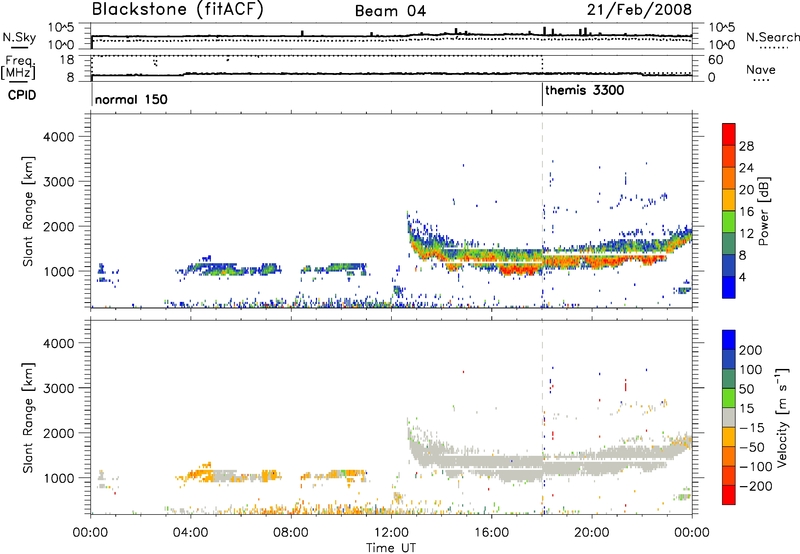Click the bright blue top Velocity colorbar segment

(729, 340)
